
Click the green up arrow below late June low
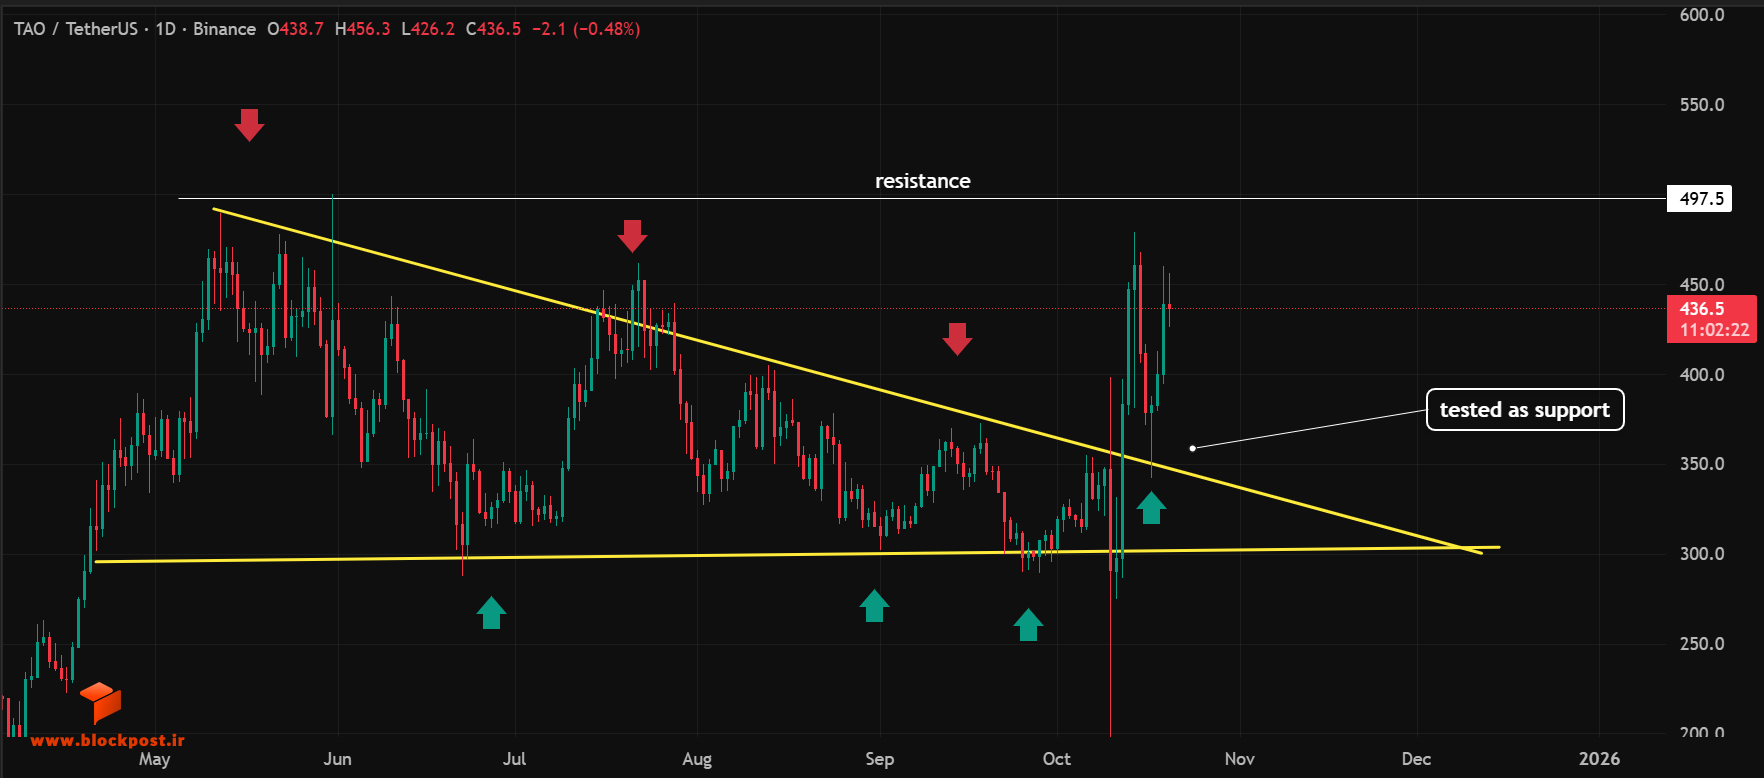tap(491, 612)
